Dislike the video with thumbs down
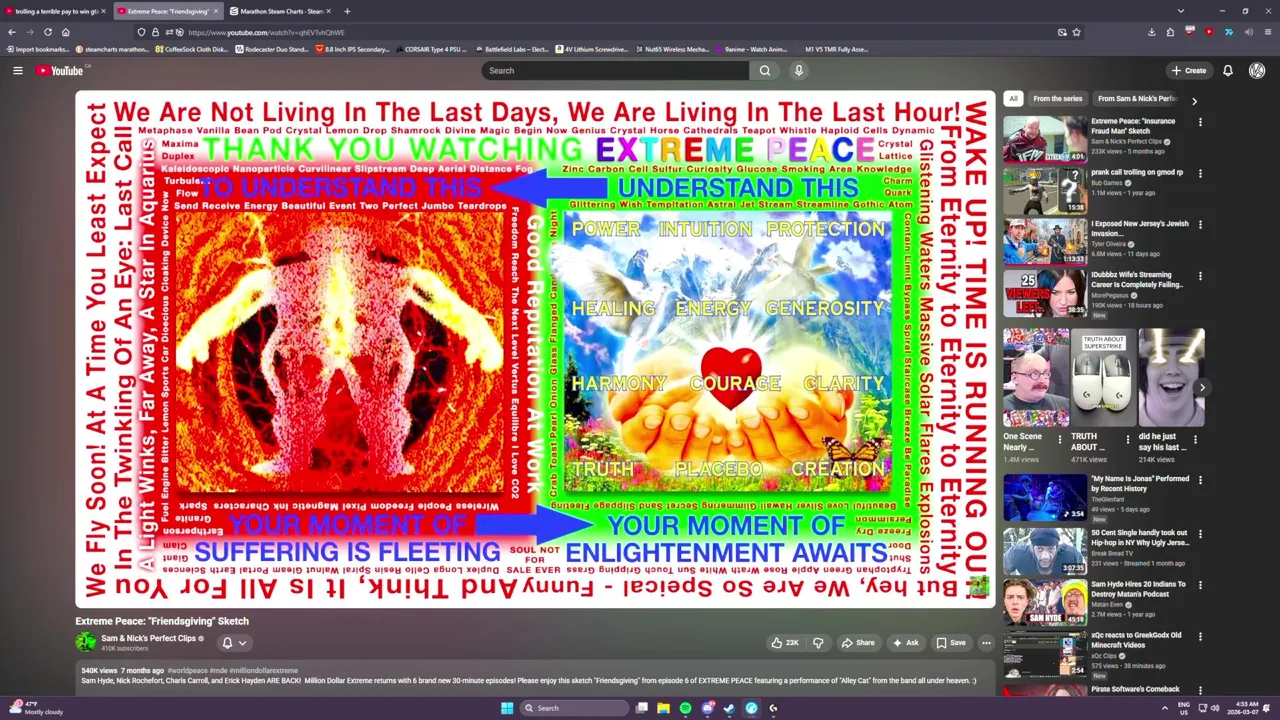1280x720 pixels. click(x=818, y=643)
